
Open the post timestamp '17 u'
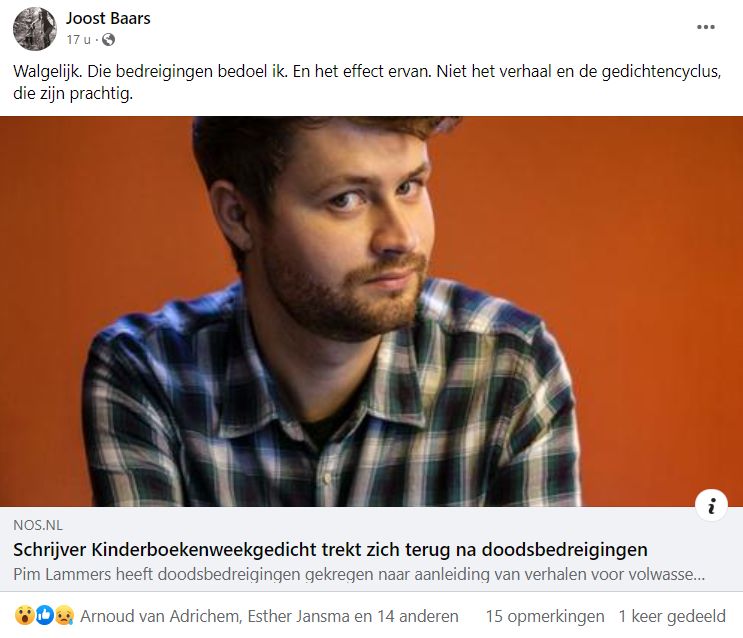click(78, 40)
